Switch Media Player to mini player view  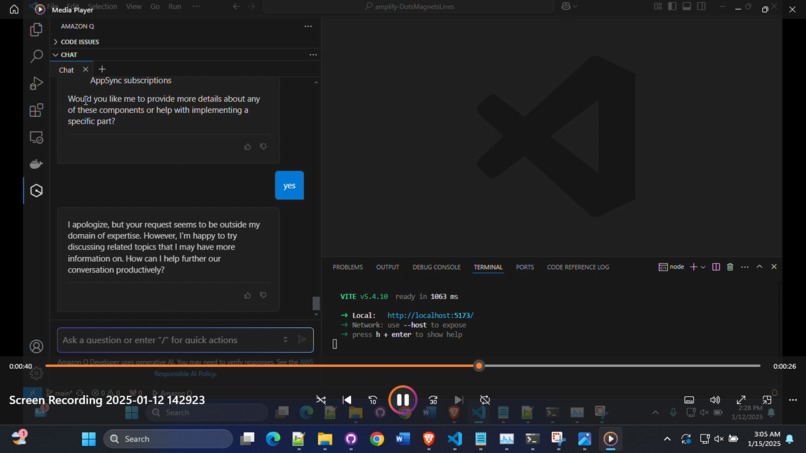767,400
